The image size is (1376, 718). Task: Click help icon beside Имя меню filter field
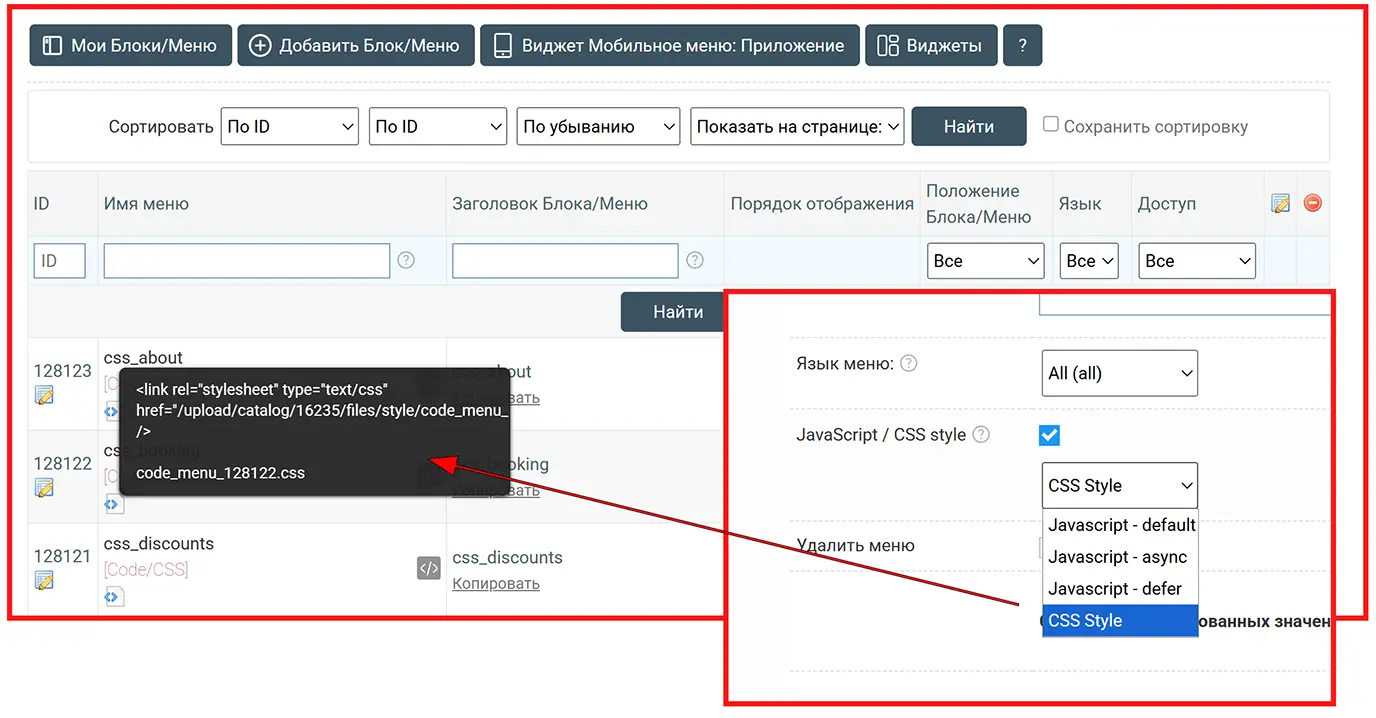406,260
